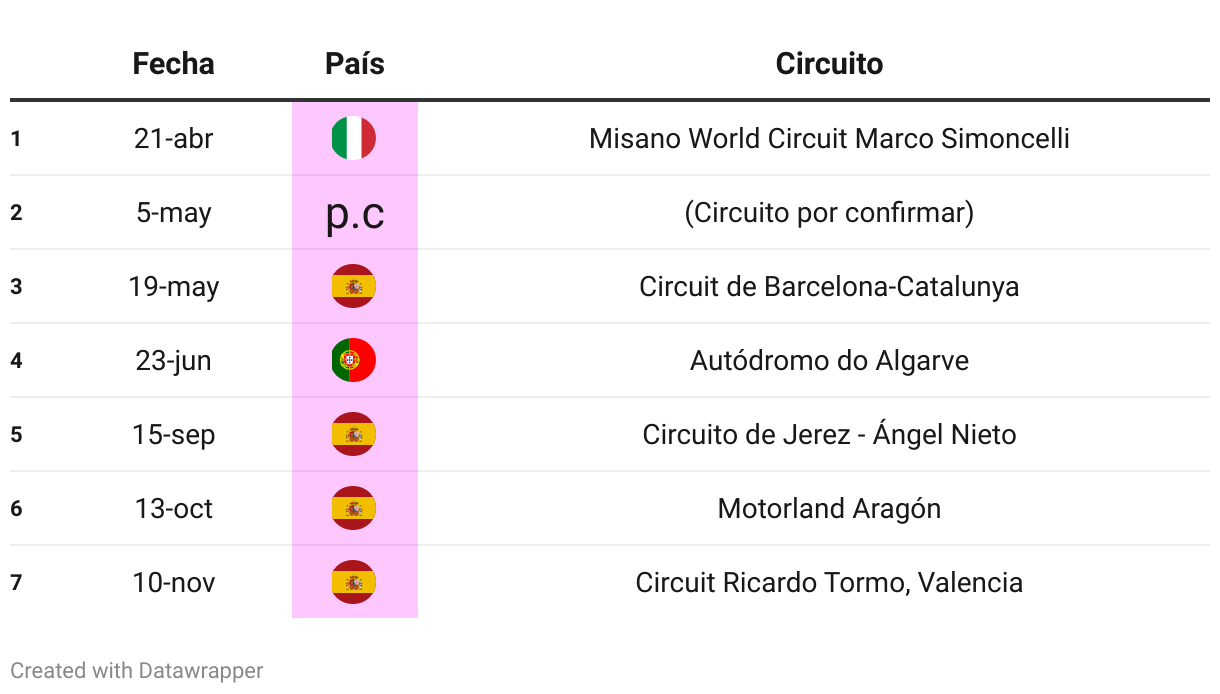This screenshot has width=1220, height=694.
Task: Click the Portugal flag icon
Action: pyautogui.click(x=354, y=360)
